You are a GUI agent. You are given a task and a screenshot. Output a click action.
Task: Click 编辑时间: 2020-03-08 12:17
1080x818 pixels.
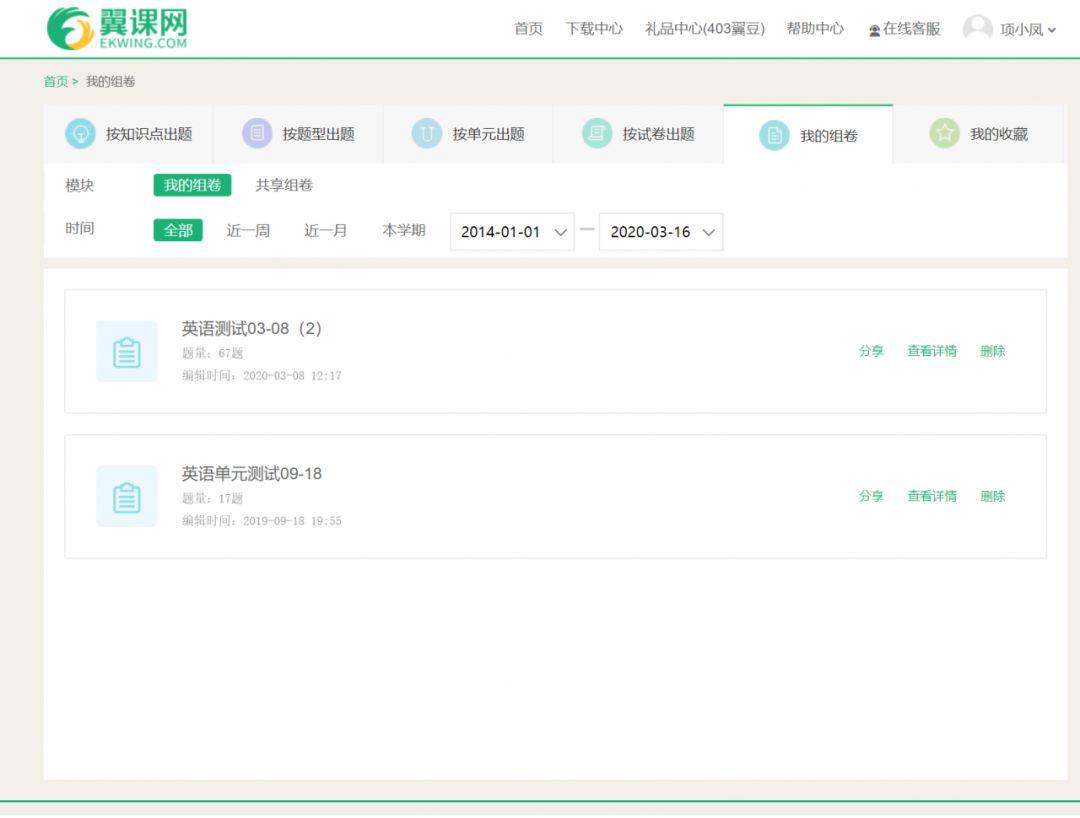point(262,376)
